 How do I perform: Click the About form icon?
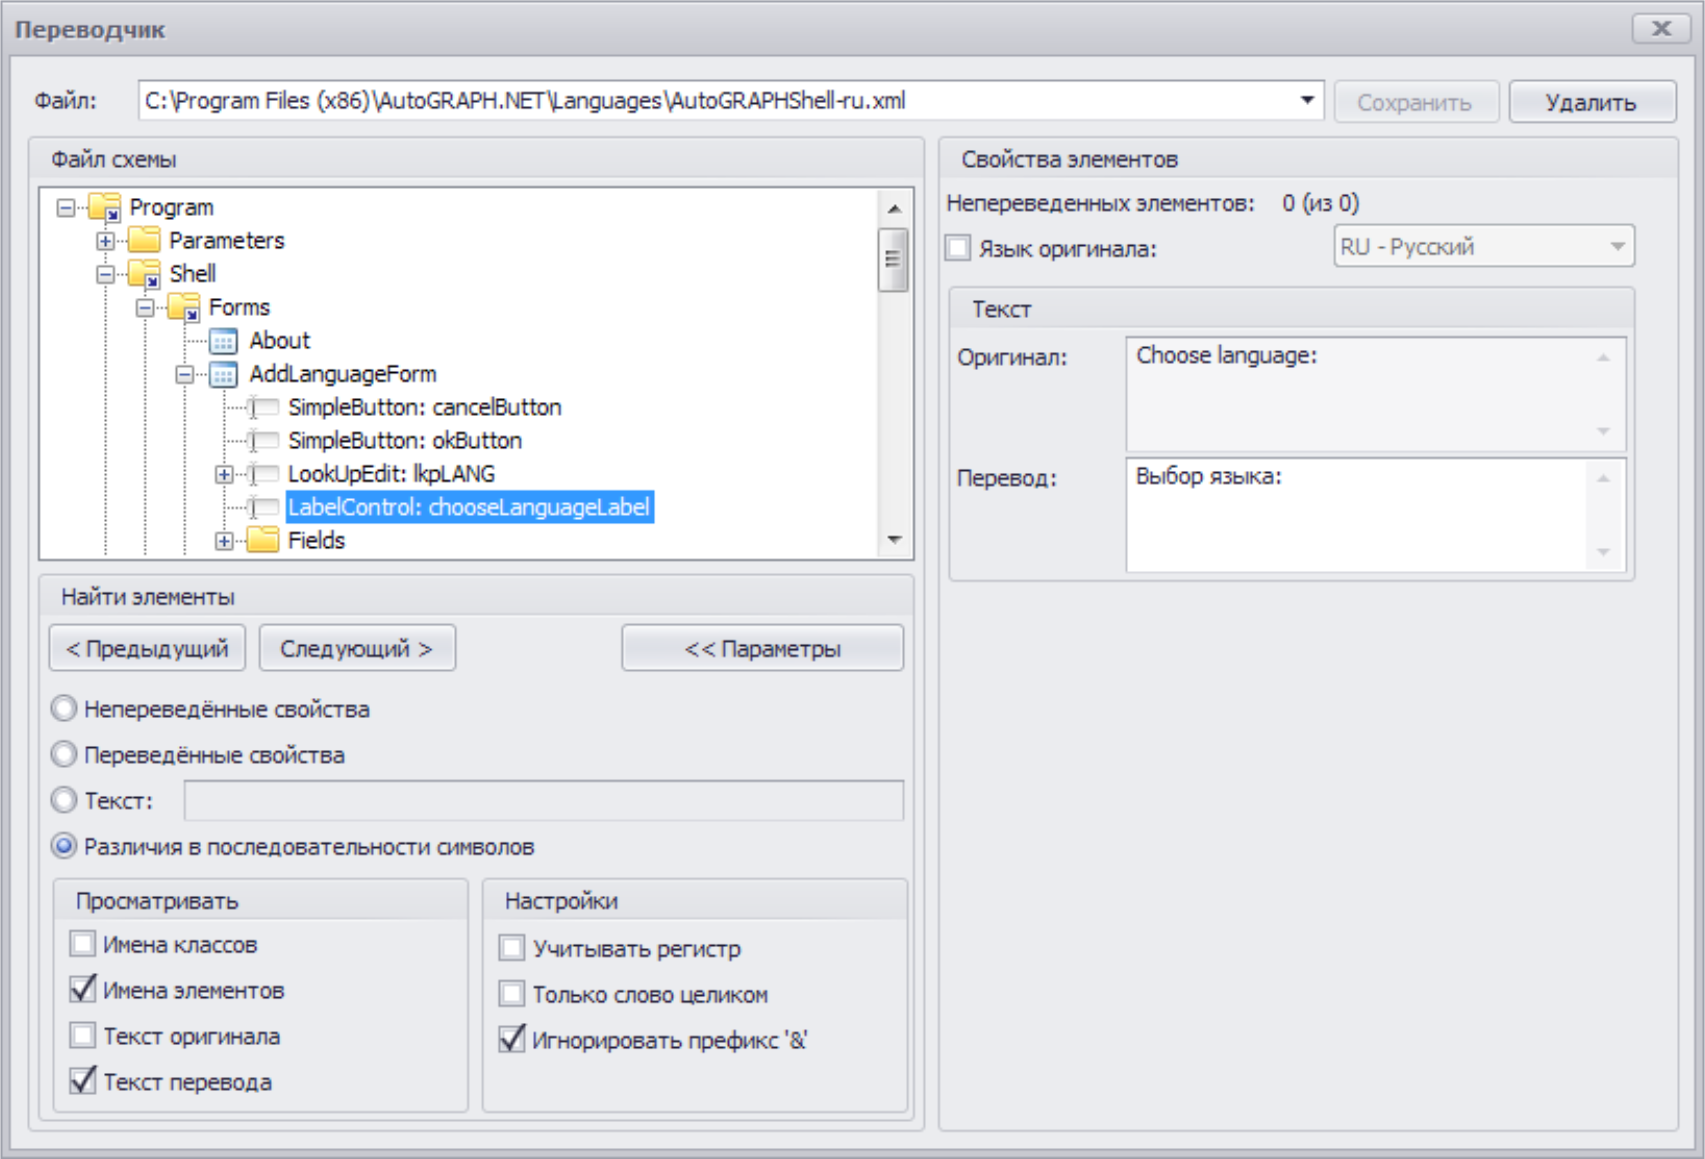pyautogui.click(x=223, y=341)
